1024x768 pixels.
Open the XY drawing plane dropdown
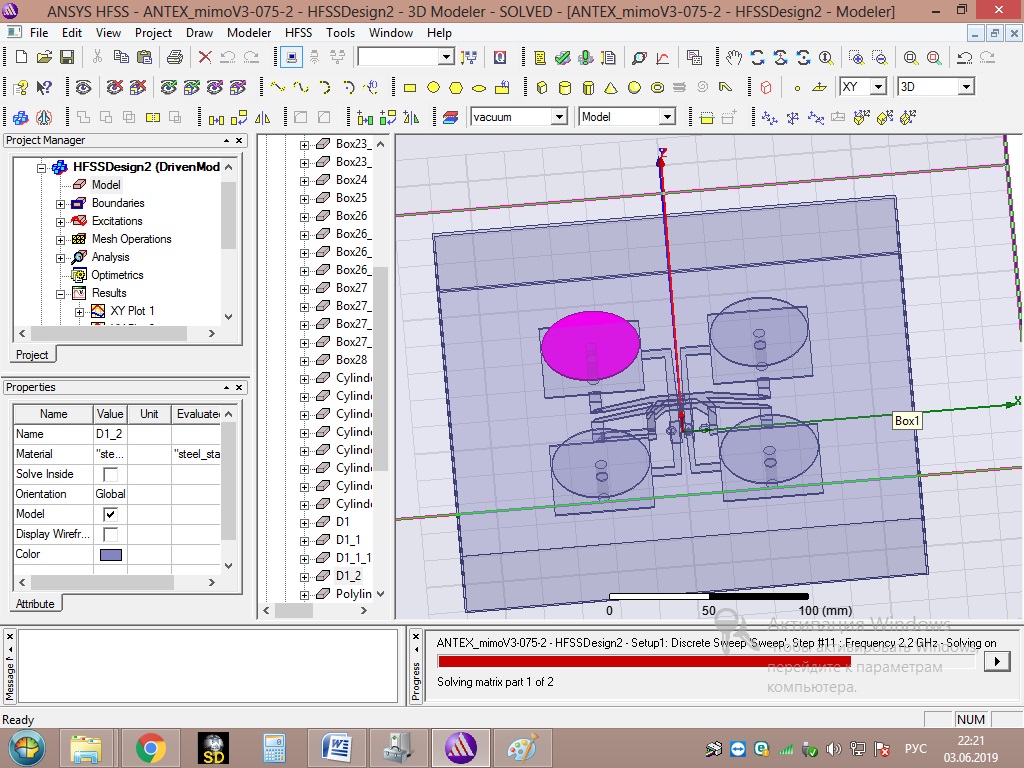[878, 87]
